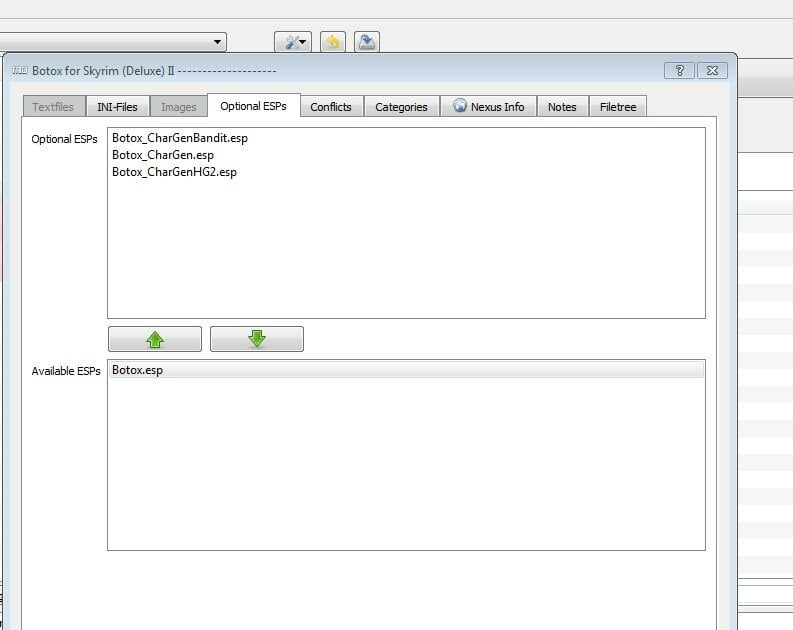
Task: Open the Notes tab
Action: (562, 107)
